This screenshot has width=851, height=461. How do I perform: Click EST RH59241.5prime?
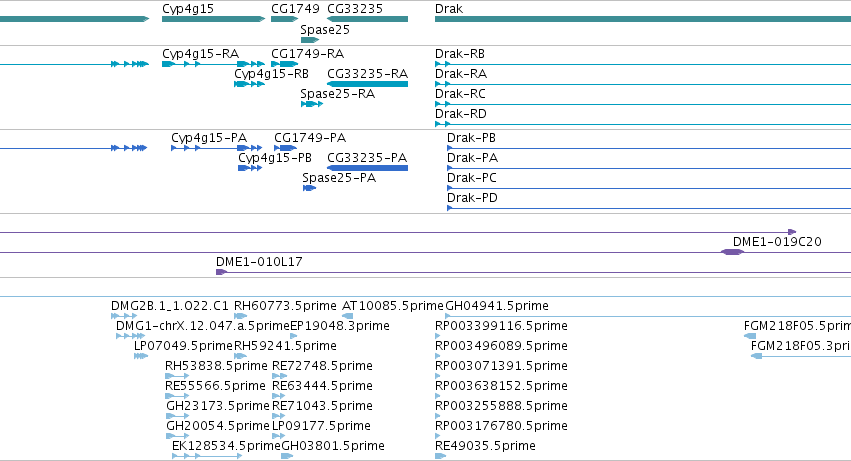pyautogui.click(x=240, y=356)
